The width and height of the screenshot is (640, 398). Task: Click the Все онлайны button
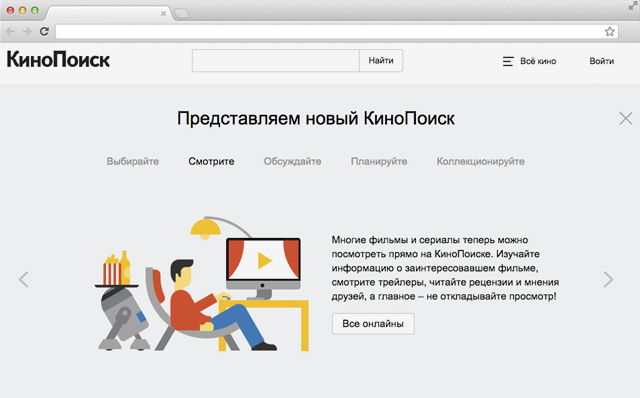[x=373, y=324]
